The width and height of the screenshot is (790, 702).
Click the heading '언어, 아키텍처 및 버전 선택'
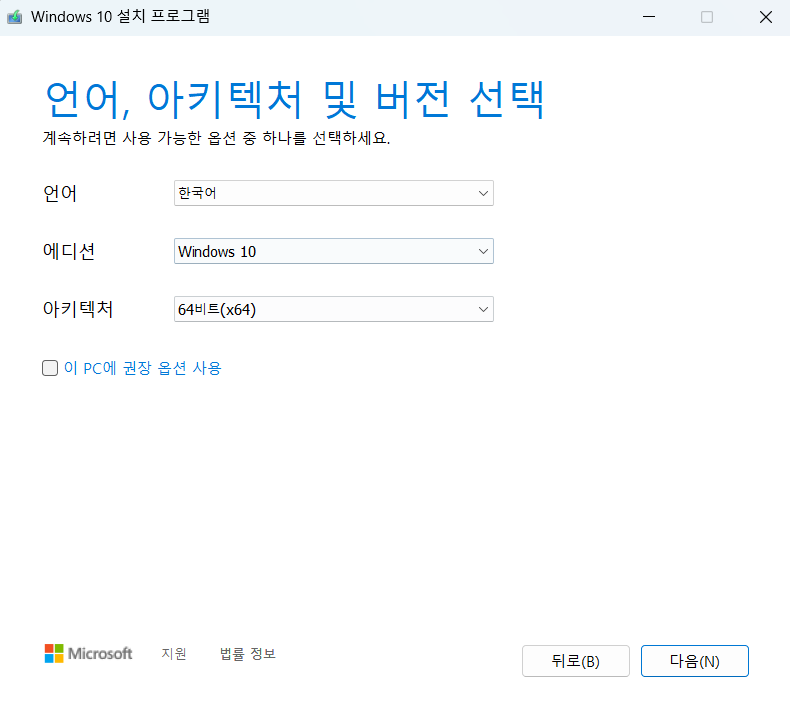pos(295,99)
